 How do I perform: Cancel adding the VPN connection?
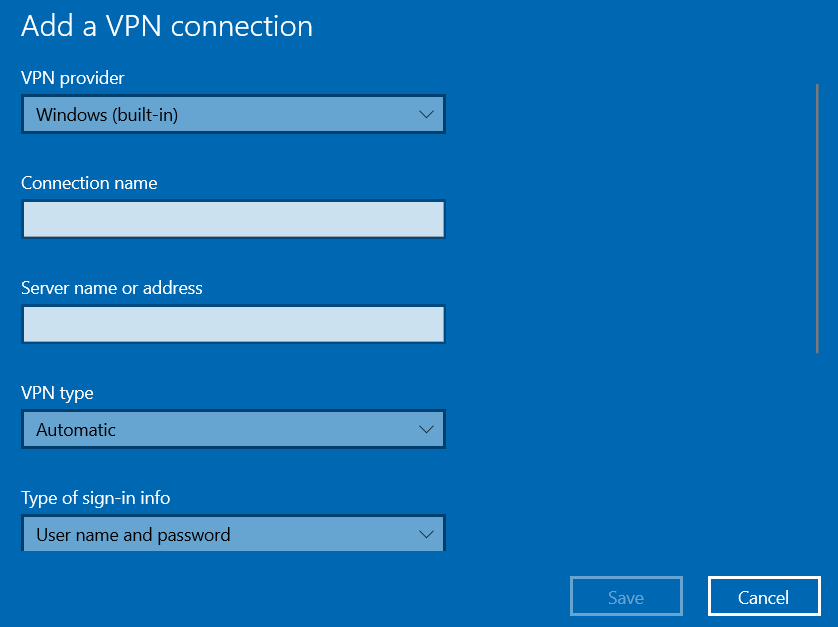pos(764,596)
